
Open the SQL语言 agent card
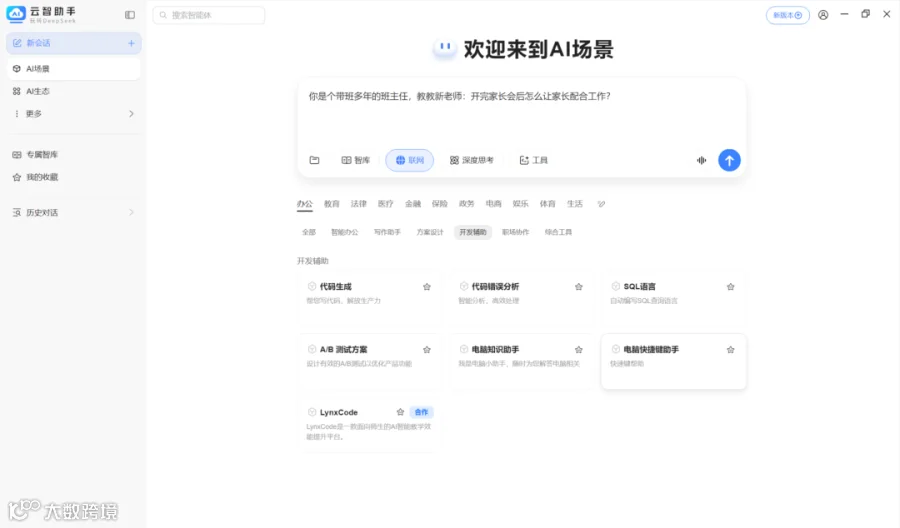click(673, 298)
